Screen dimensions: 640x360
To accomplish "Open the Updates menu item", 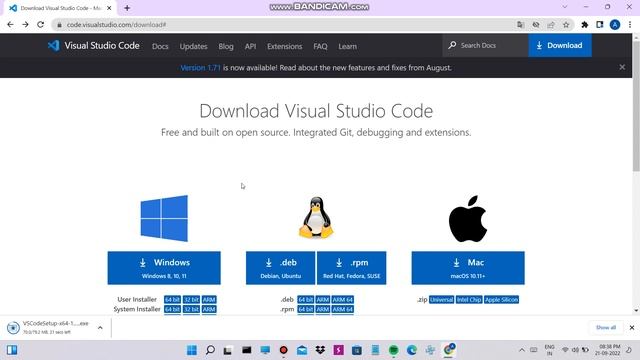I will (193, 46).
